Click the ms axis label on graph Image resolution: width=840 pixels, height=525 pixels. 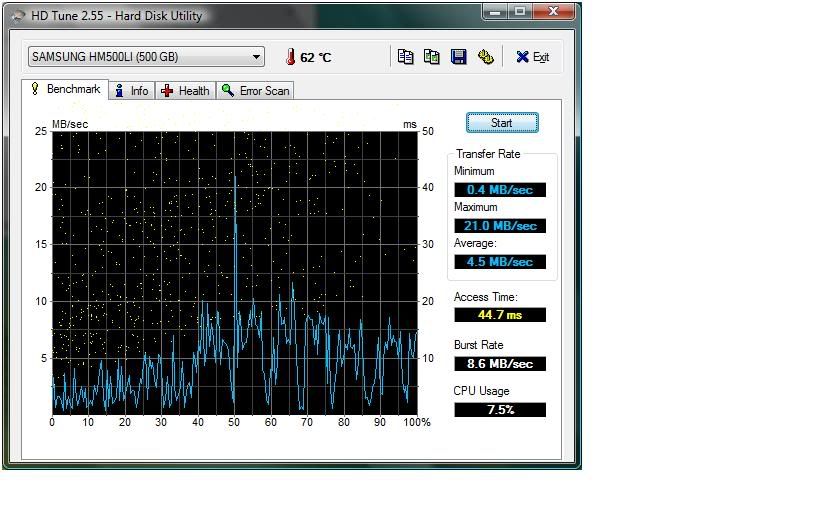[410, 125]
